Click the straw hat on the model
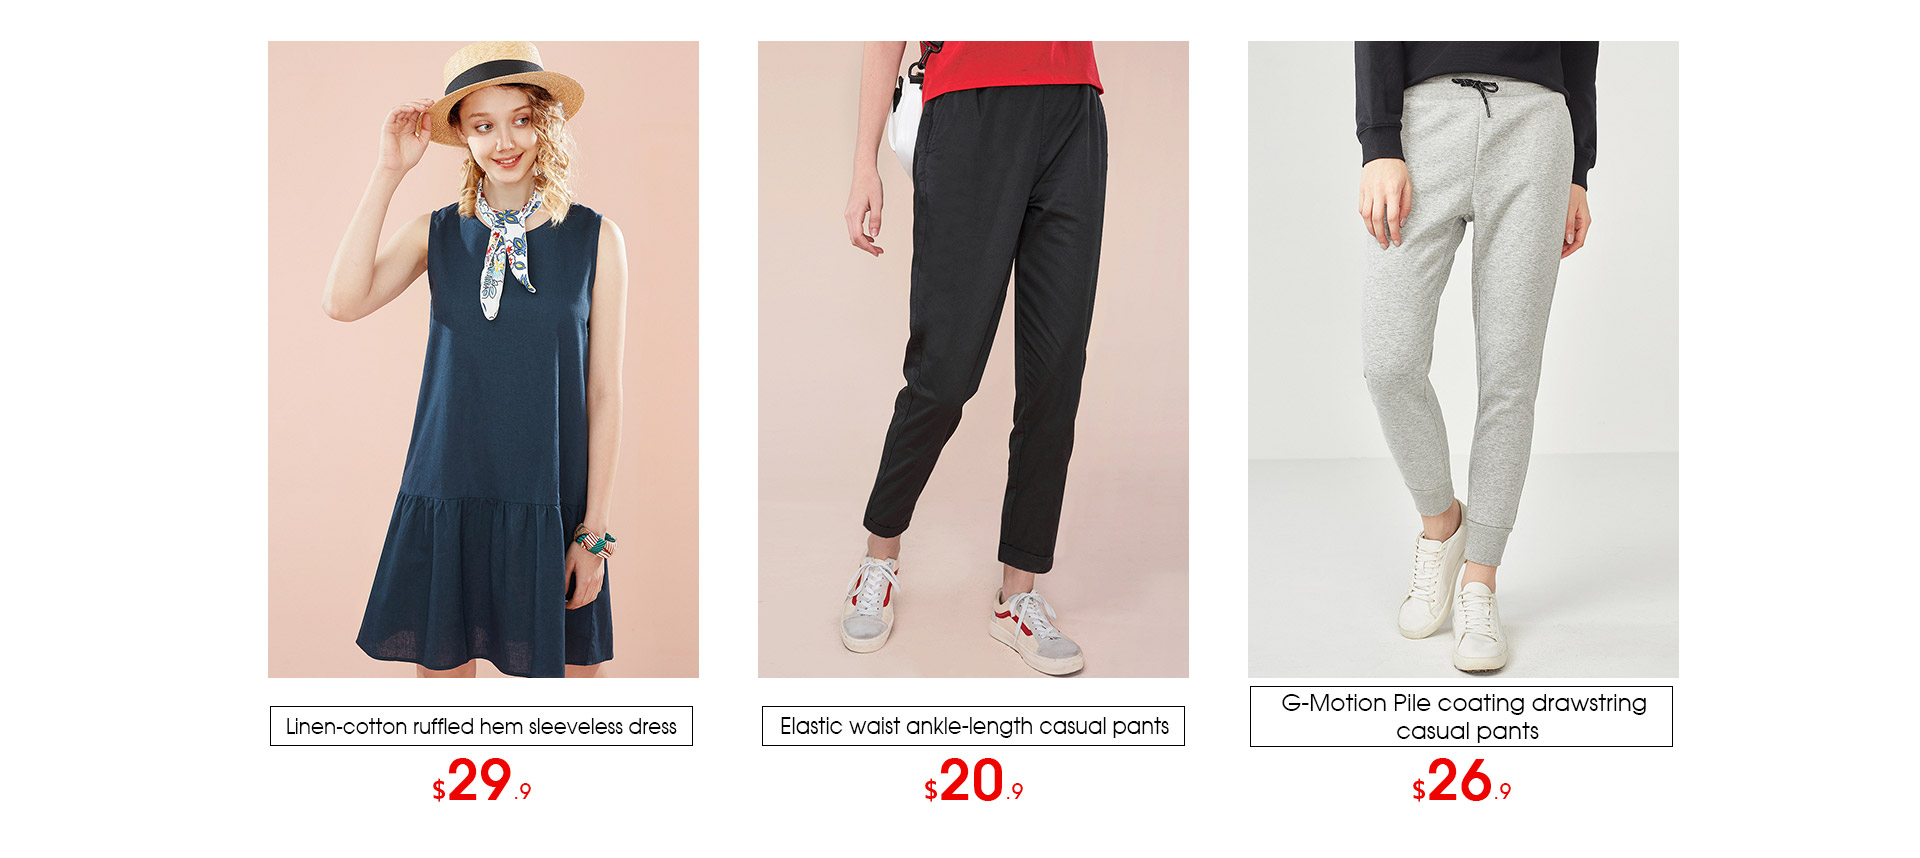Viewport: 1920px width, 858px height. tap(508, 90)
